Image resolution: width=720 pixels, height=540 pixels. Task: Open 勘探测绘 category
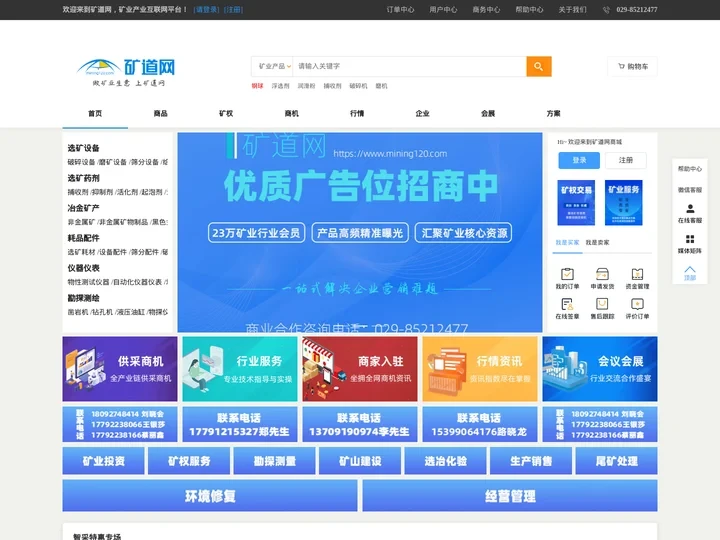point(83,298)
